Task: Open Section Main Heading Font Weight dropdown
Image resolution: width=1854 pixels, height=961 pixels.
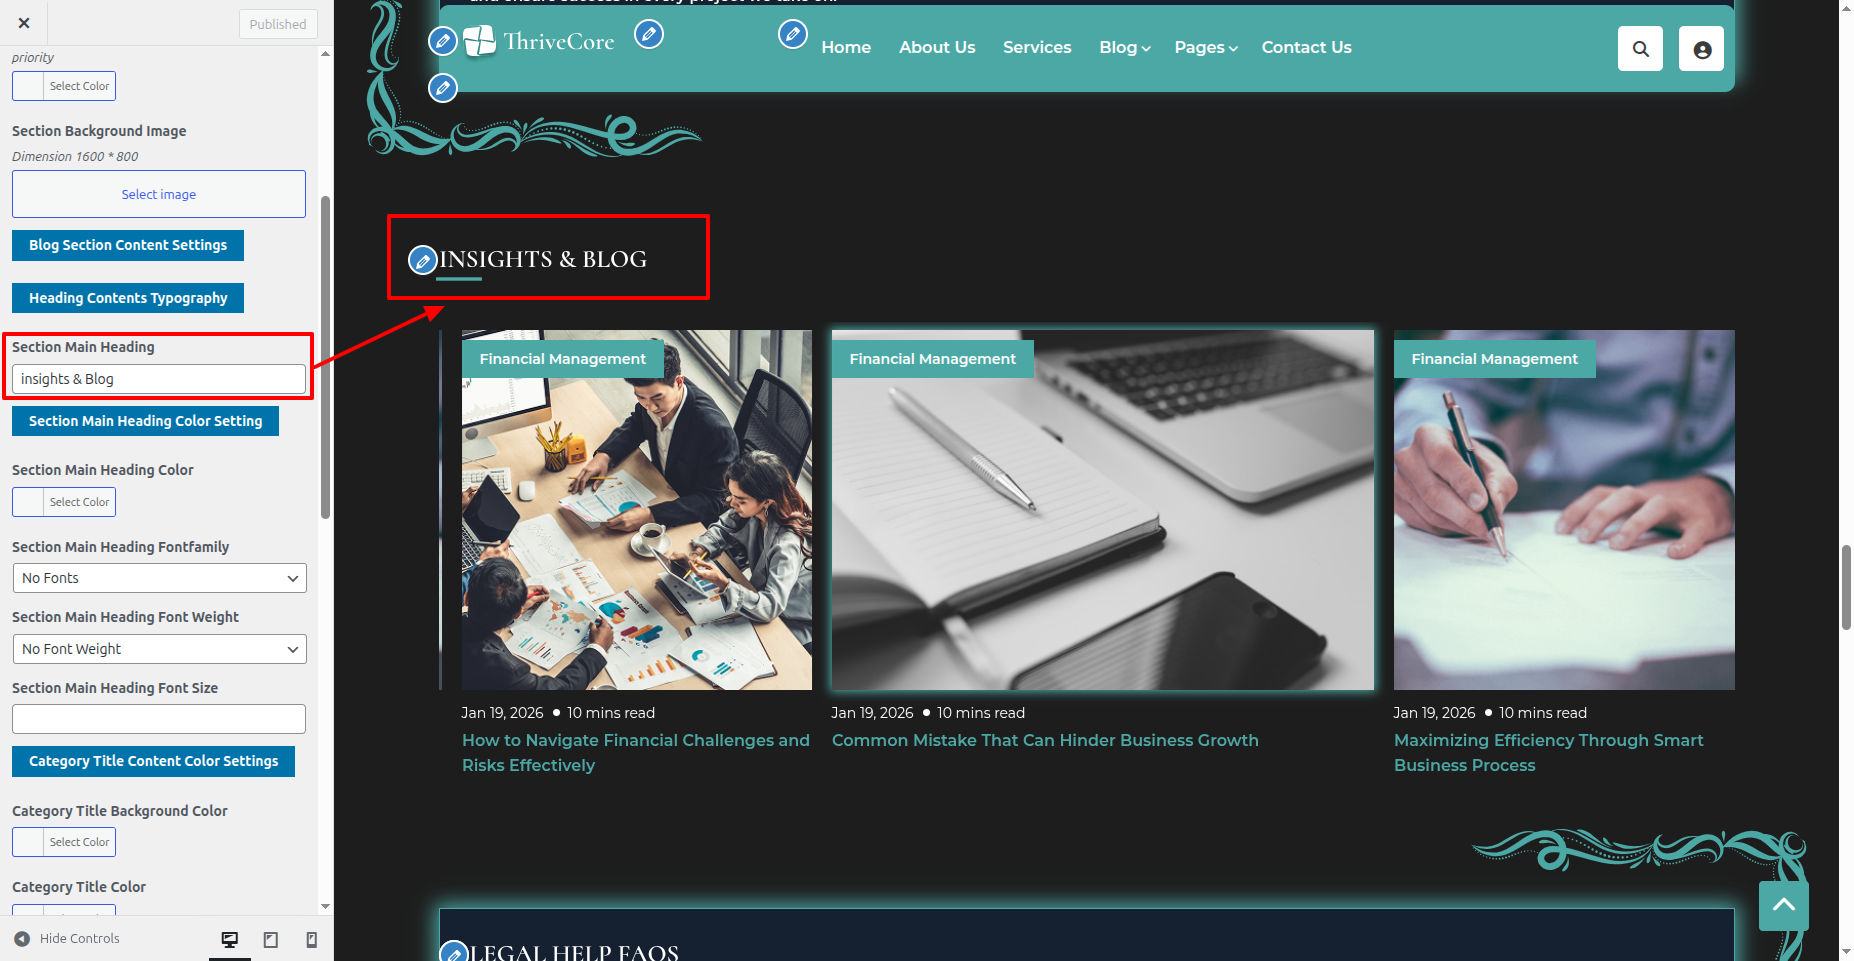Action: pos(159,649)
